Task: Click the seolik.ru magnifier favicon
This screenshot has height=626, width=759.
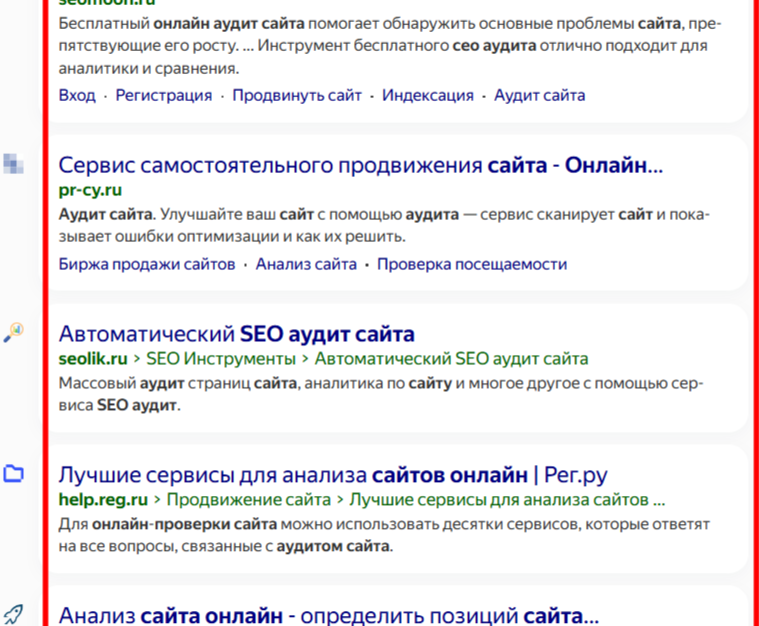Action: coord(13,333)
